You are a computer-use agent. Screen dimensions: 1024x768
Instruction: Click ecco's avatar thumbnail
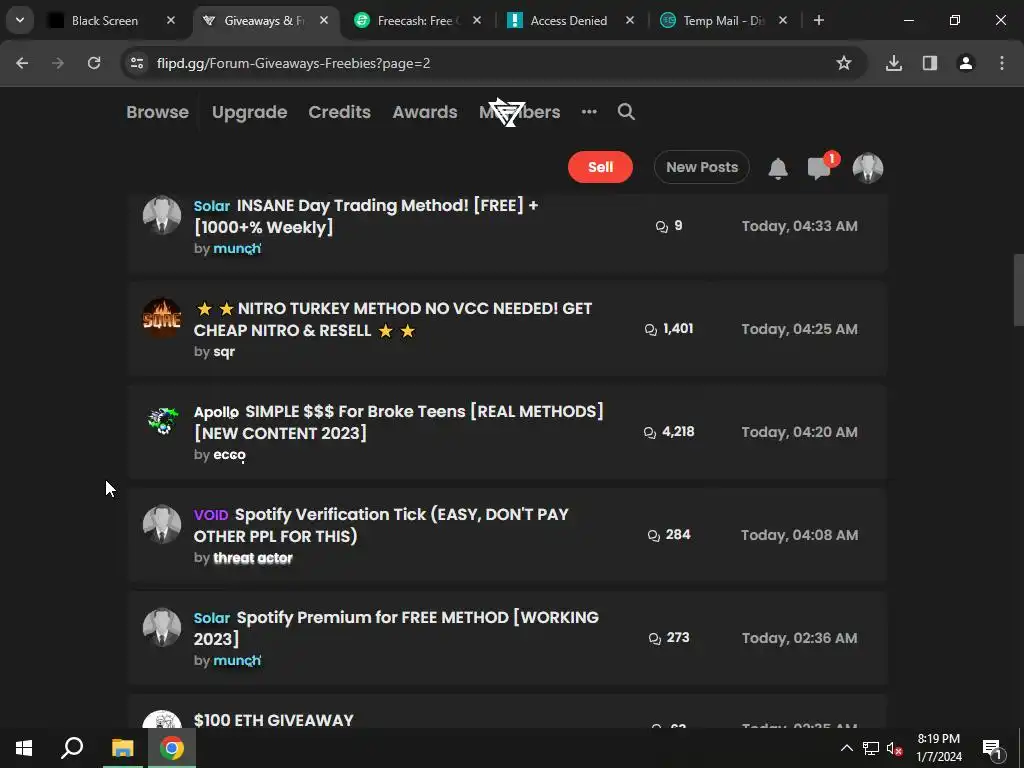point(162,421)
